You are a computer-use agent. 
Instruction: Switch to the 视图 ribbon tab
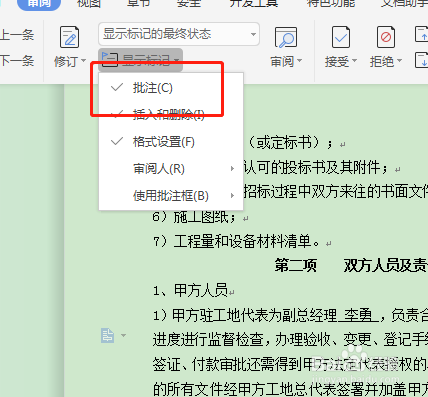pos(89,3)
